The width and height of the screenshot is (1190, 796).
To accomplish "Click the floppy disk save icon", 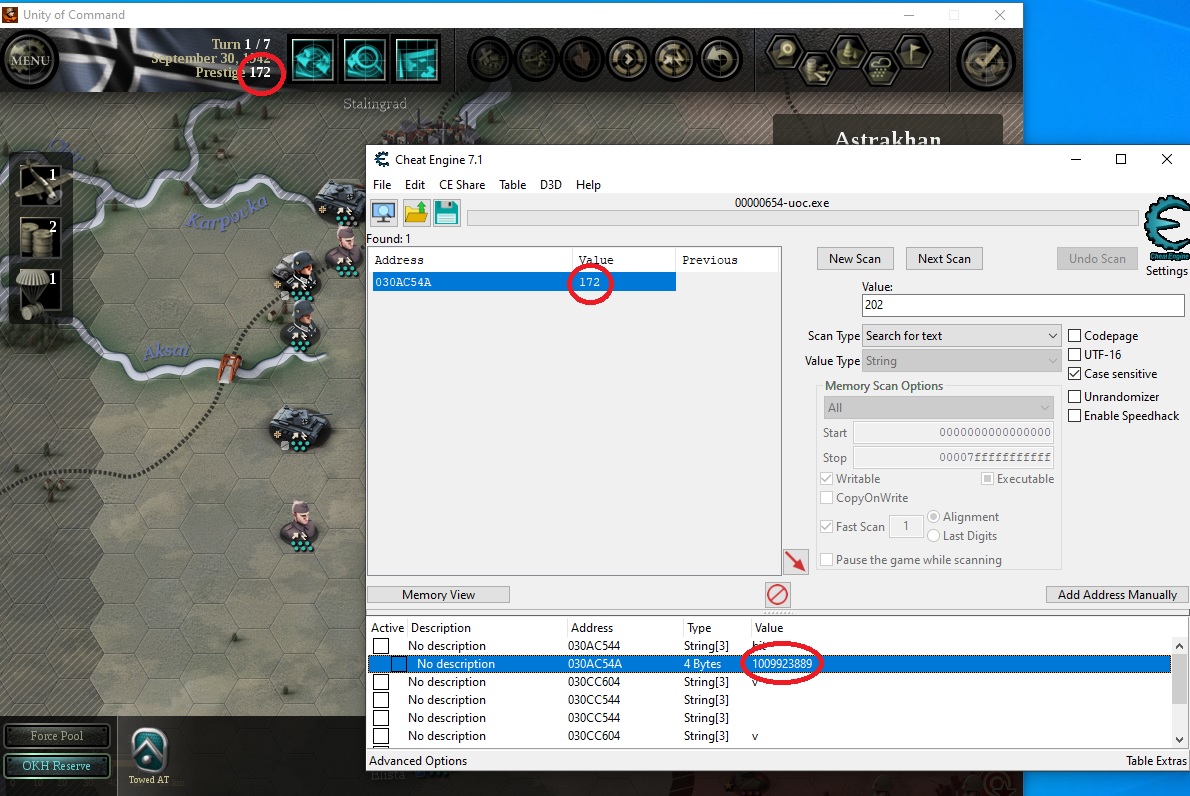I will click(x=446, y=212).
